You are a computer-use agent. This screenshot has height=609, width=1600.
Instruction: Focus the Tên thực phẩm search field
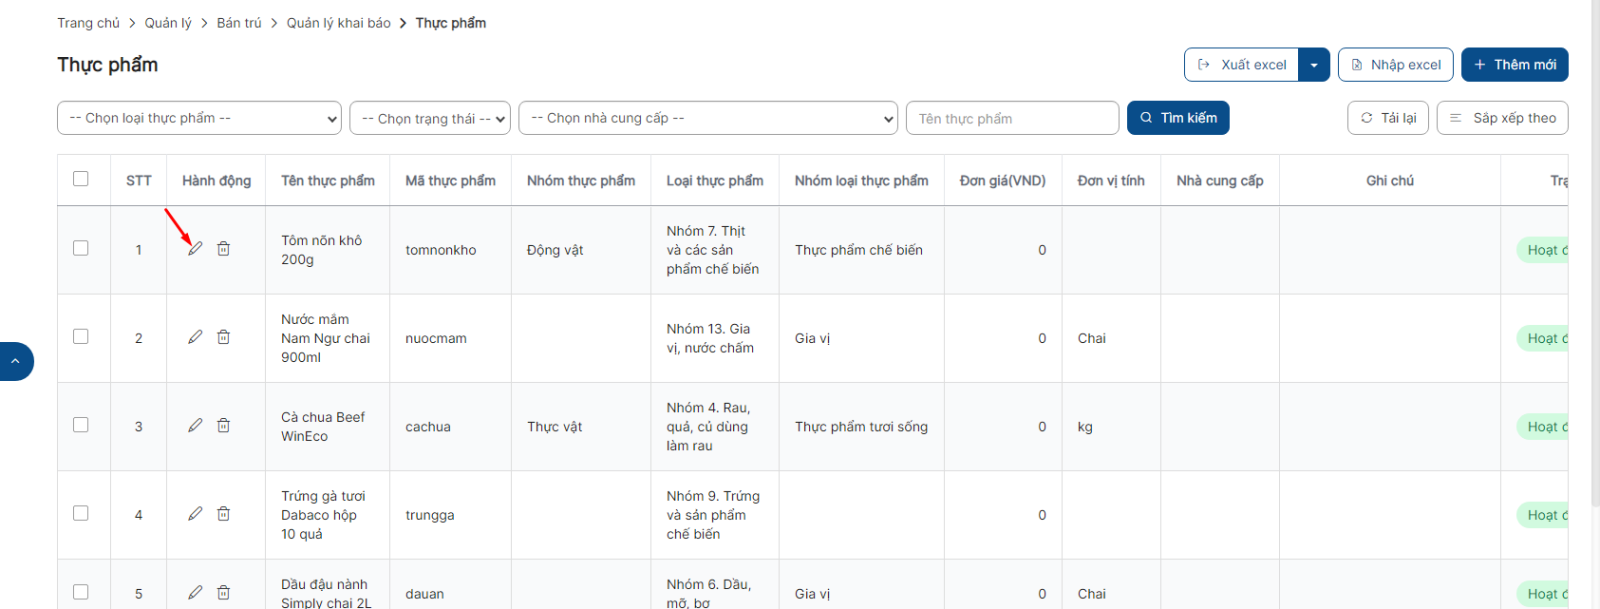click(x=1012, y=118)
